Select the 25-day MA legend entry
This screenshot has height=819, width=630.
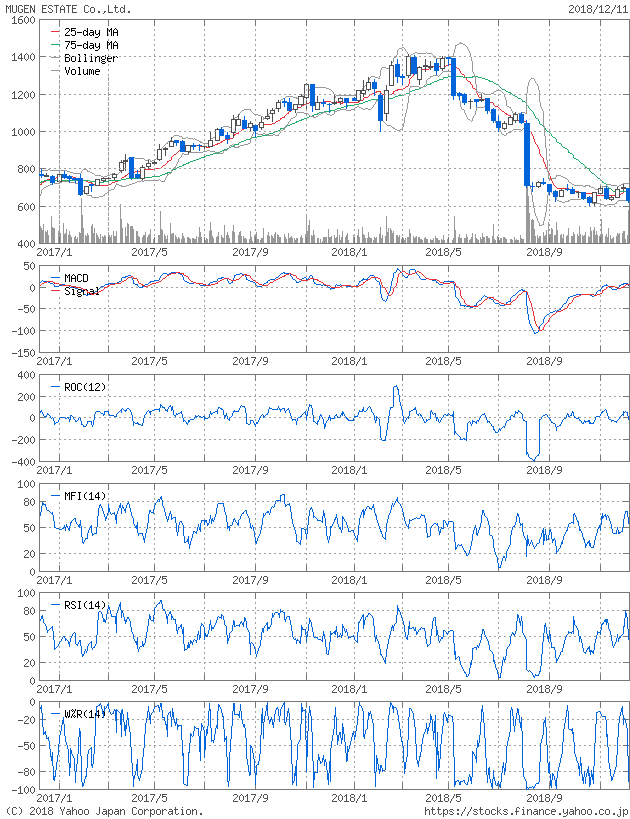pyautogui.click(x=91, y=32)
